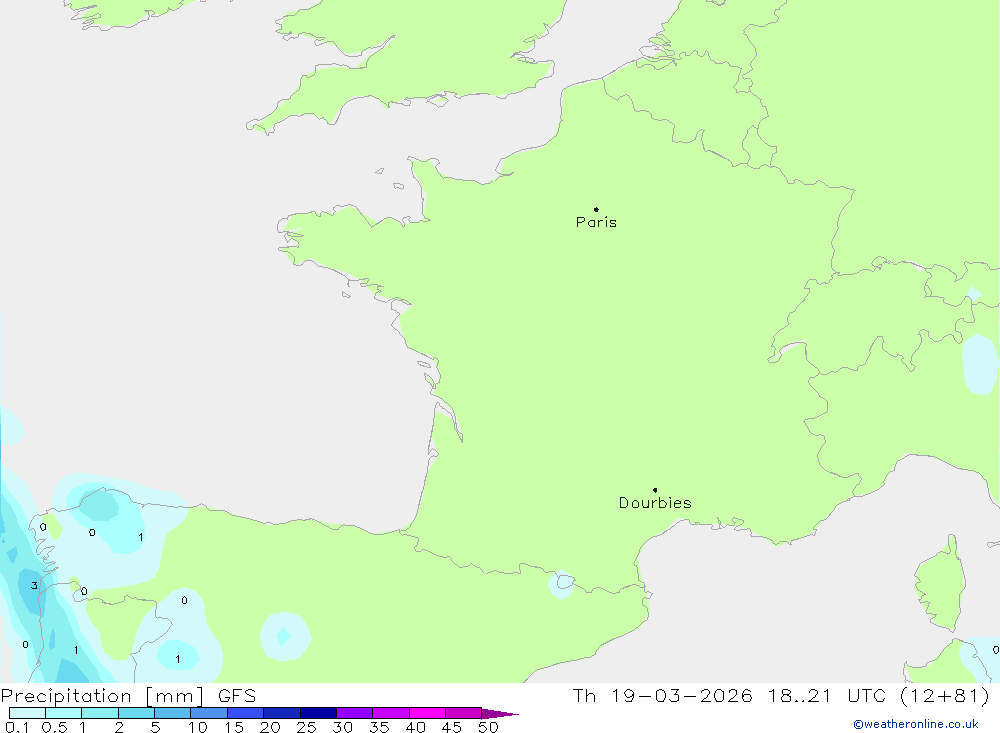
Task: Select the 5 mm legend color swatch
Action: tap(172, 713)
